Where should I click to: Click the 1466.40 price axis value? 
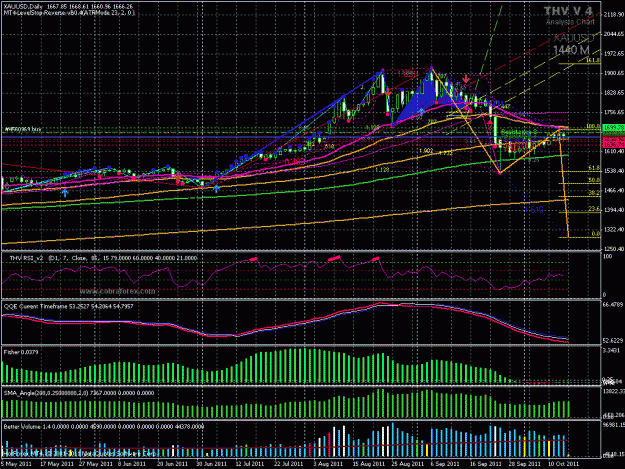[x=613, y=191]
